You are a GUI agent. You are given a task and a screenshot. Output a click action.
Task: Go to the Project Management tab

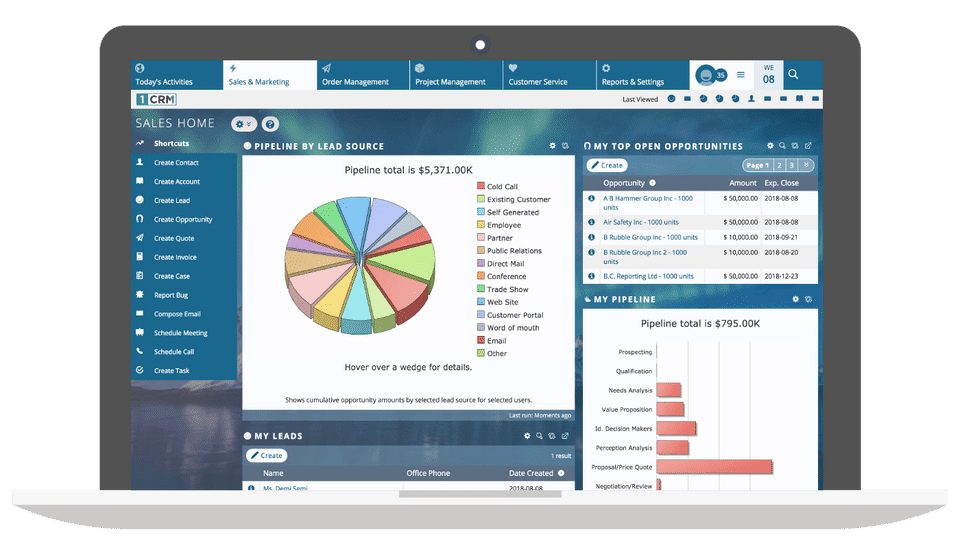(456, 75)
